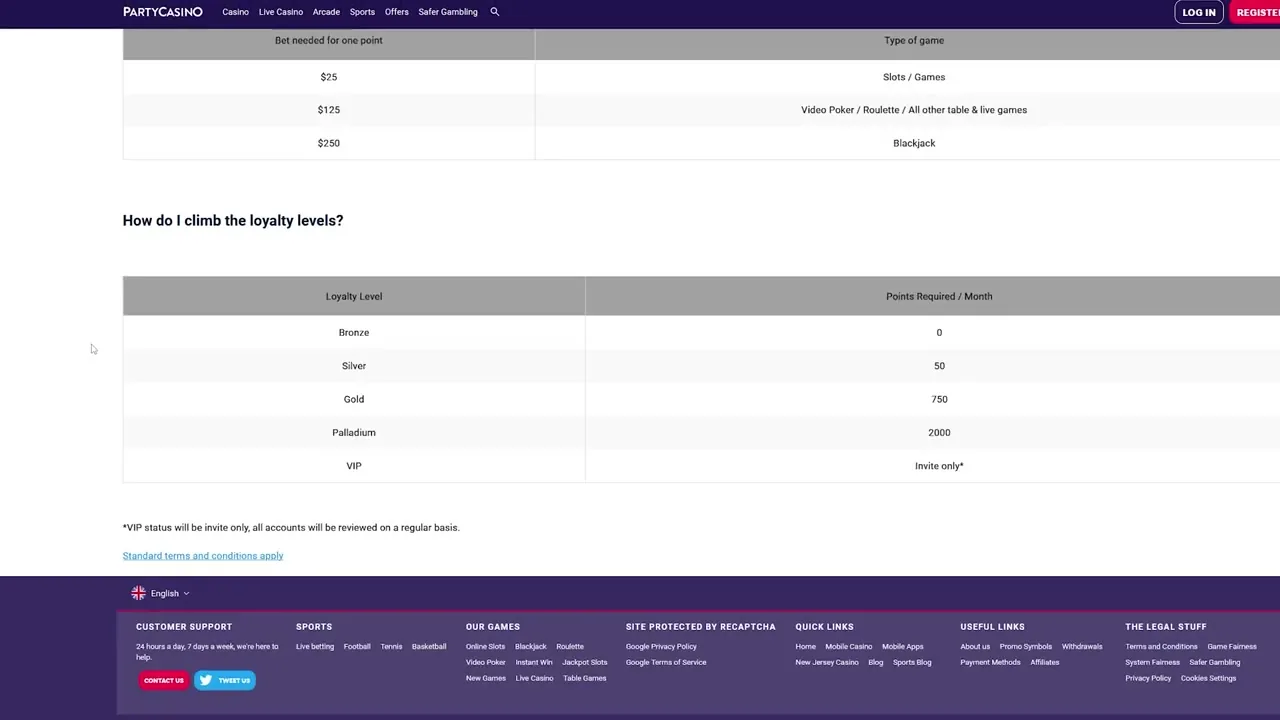Select the Bronze loyalty level cell
The image size is (1280, 720).
click(x=354, y=332)
